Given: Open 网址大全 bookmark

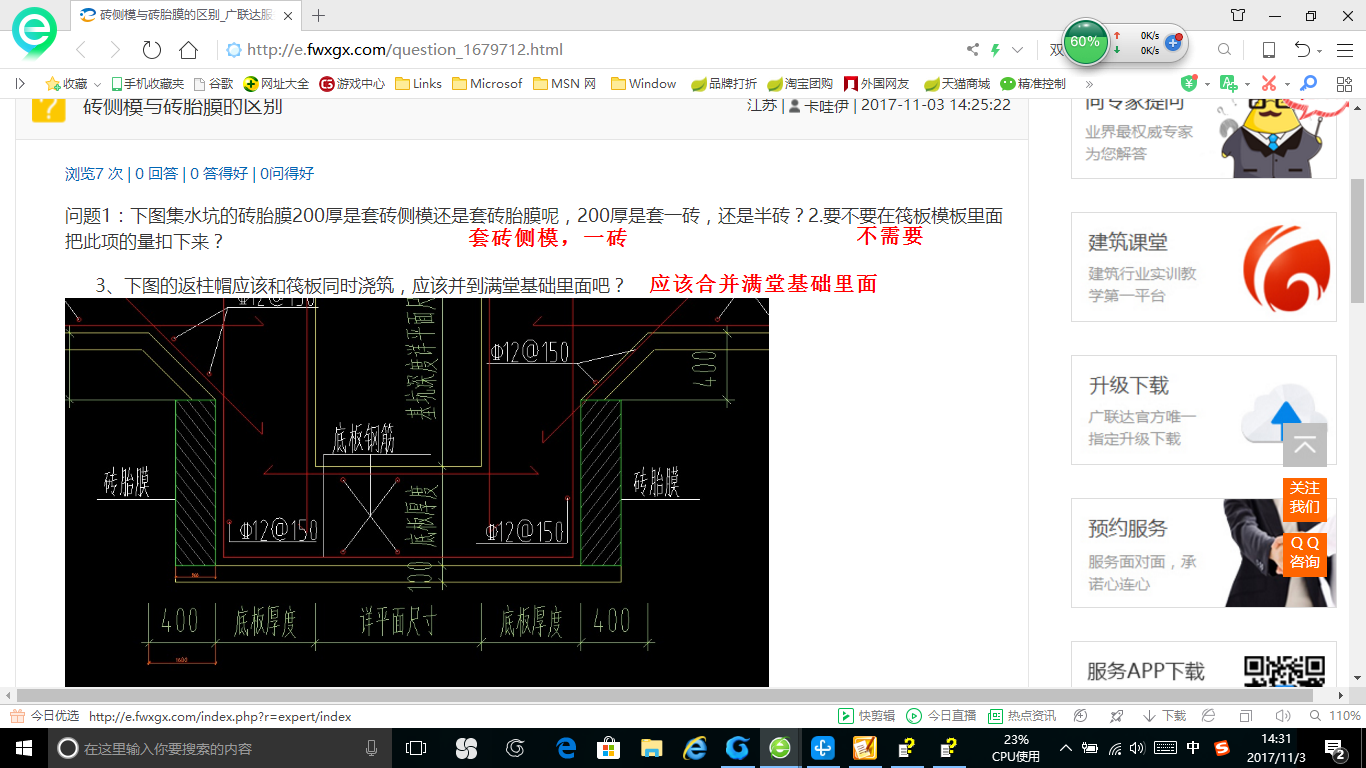Looking at the screenshot, I should coord(277,84).
